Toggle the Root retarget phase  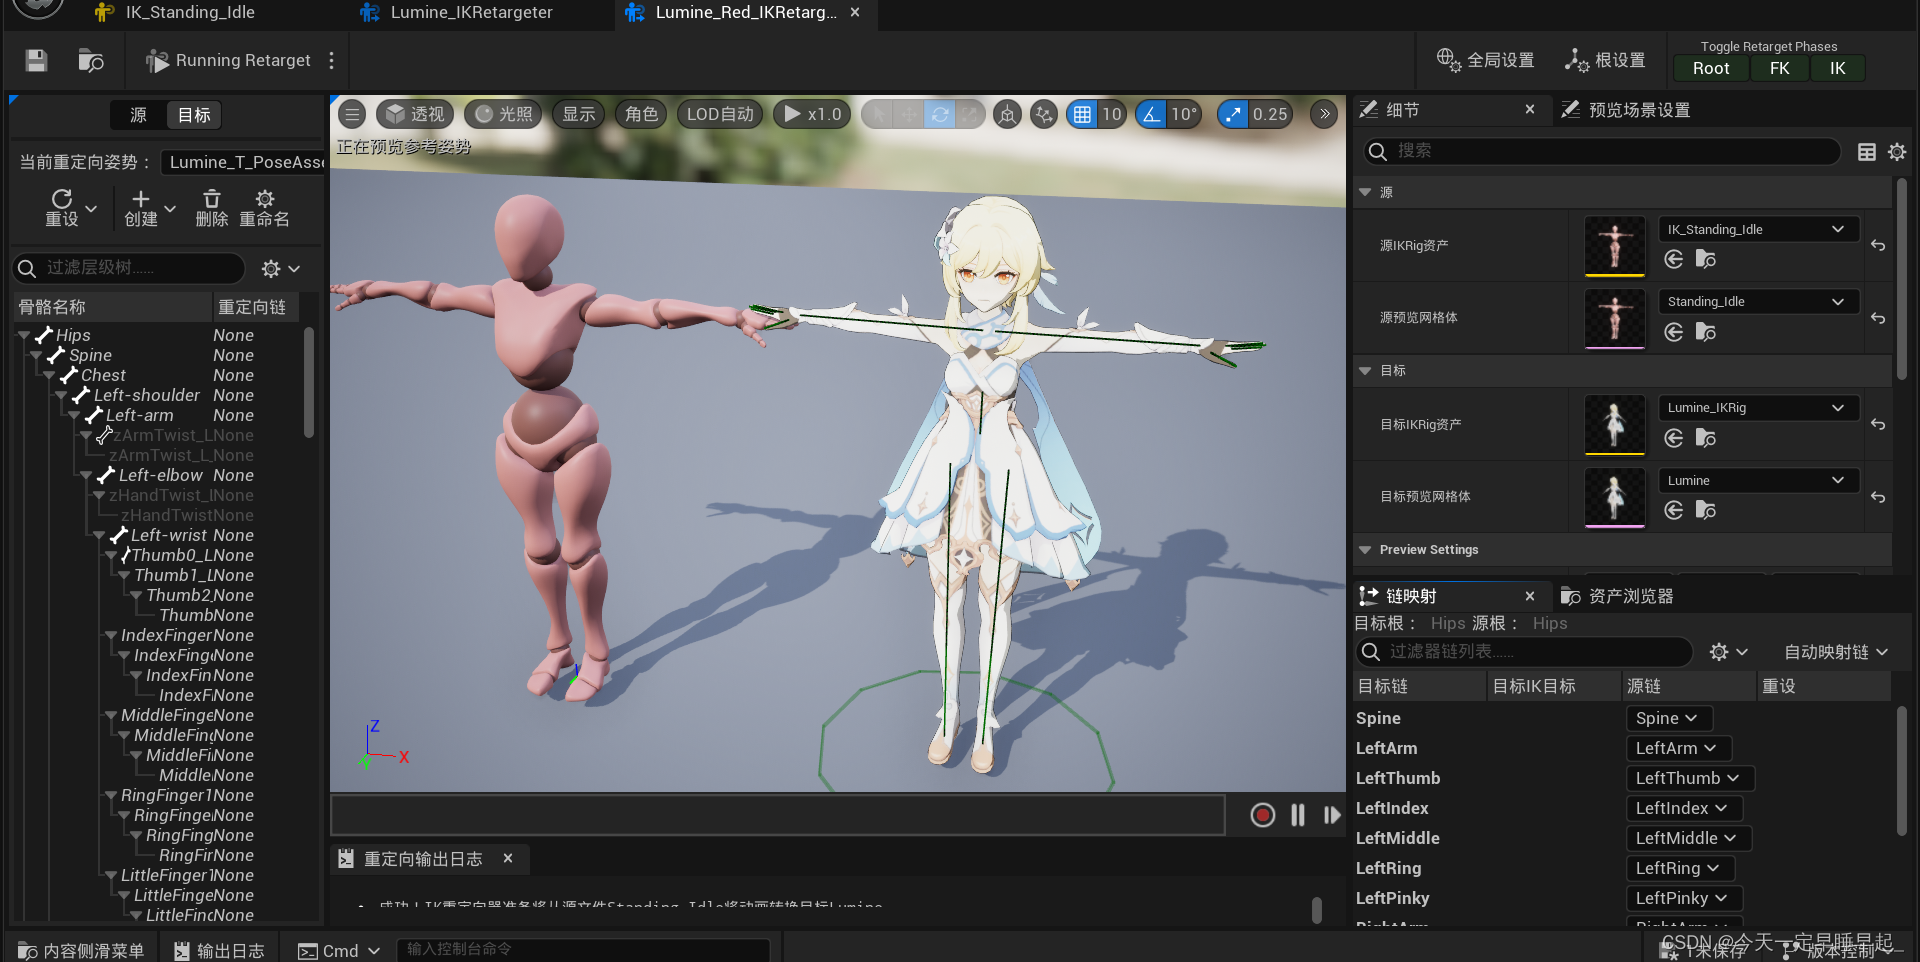pos(1711,68)
